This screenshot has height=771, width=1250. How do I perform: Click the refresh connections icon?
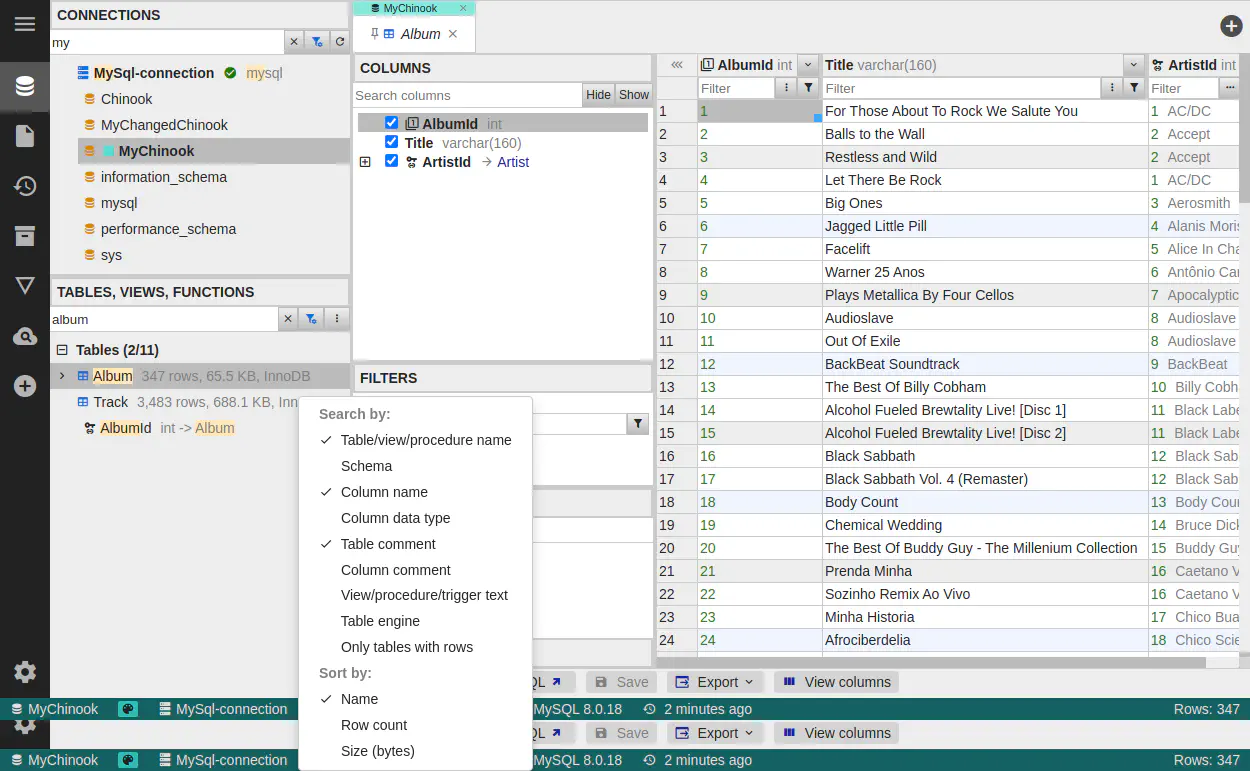point(340,42)
